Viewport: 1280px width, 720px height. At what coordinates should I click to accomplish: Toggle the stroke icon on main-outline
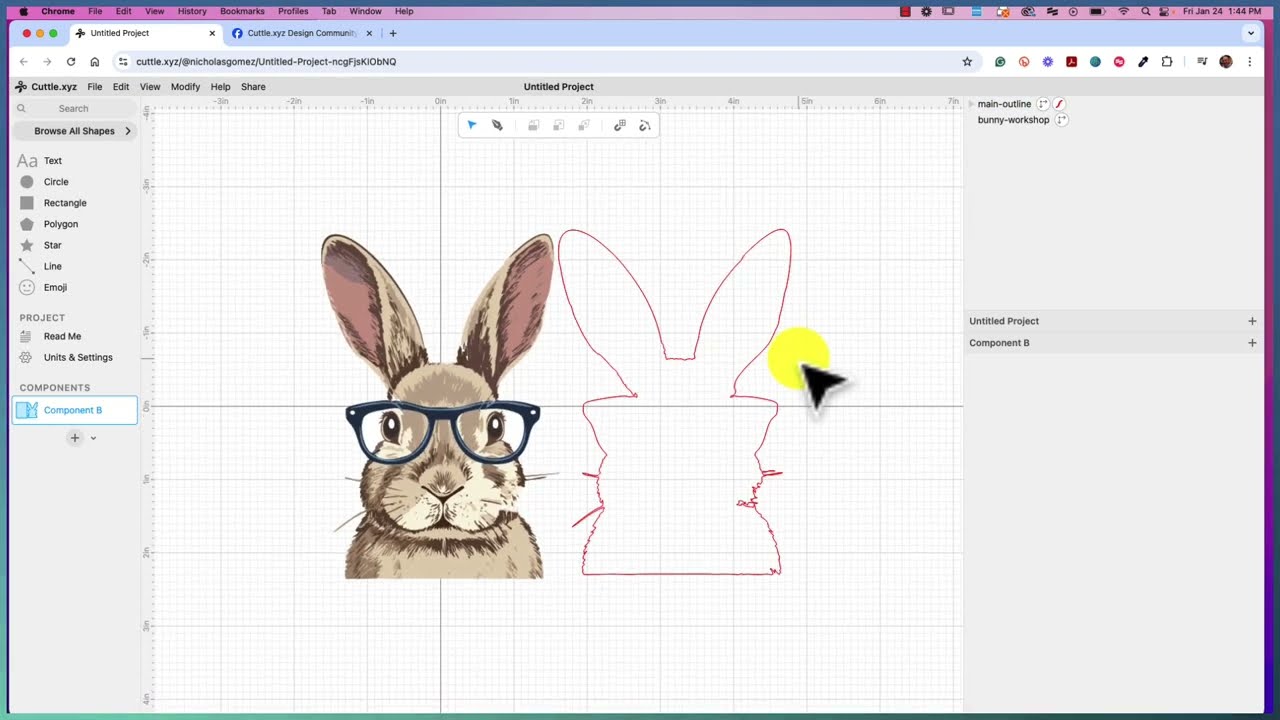click(1059, 104)
